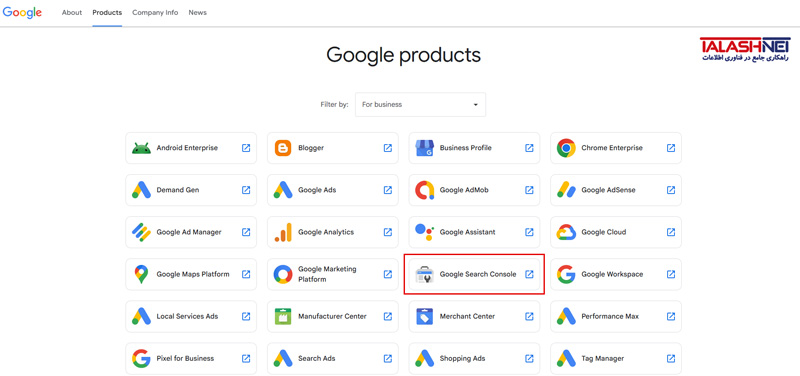
Task: Open the Search Ads link text
Action: (x=317, y=359)
